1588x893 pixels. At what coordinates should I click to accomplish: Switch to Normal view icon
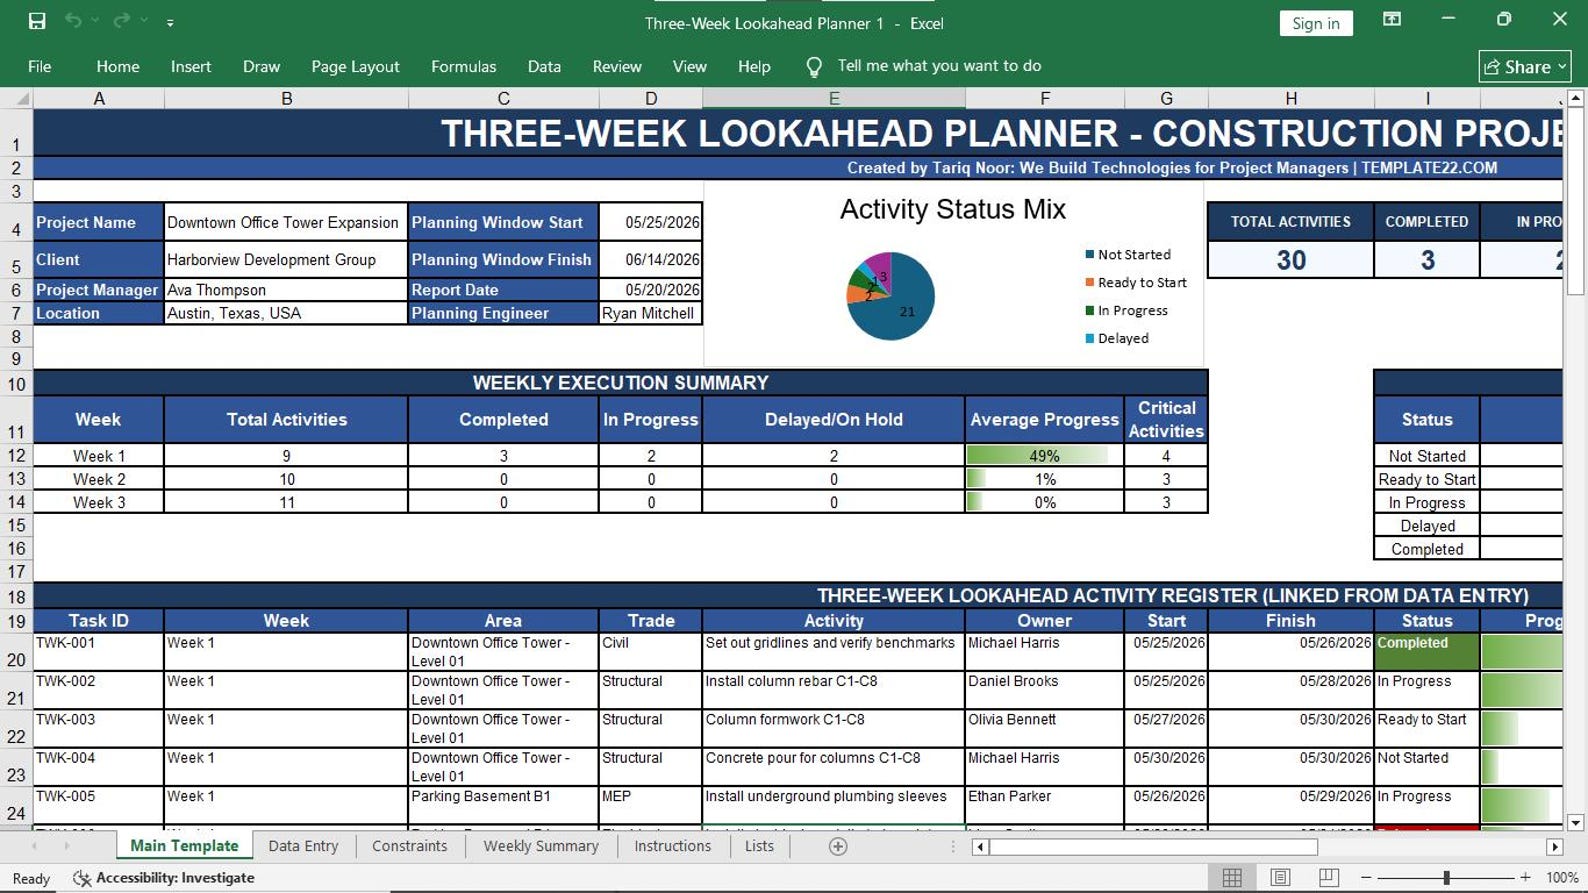click(1232, 878)
